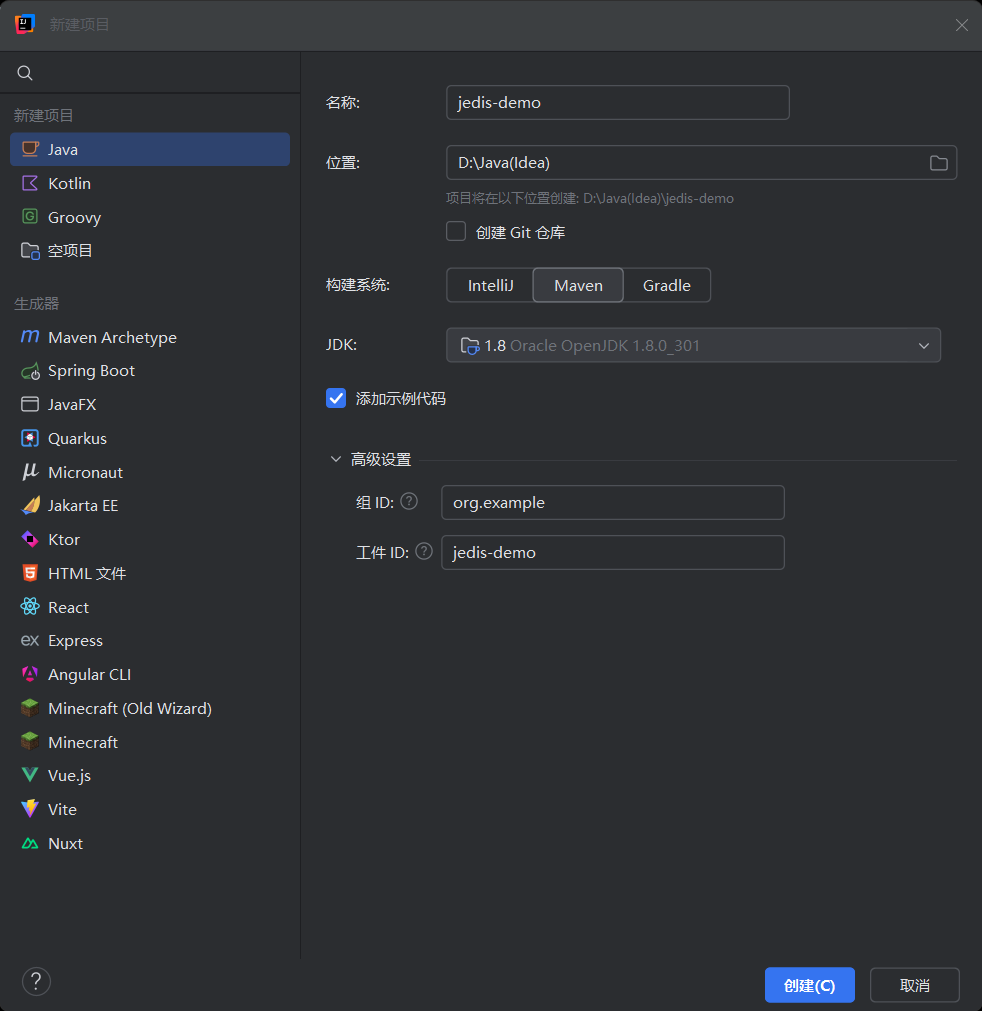Viewport: 982px width, 1011px height.
Task: Select Spring Boot generator
Action: tap(150, 371)
